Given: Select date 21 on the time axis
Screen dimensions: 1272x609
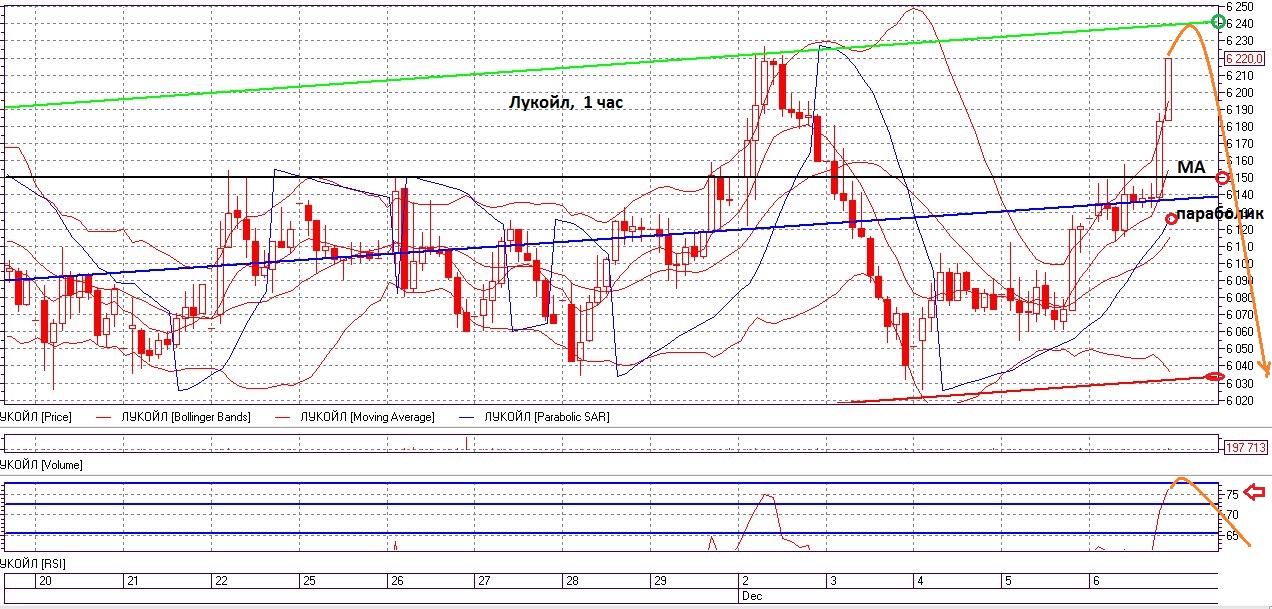Looking at the screenshot, I should (x=134, y=581).
